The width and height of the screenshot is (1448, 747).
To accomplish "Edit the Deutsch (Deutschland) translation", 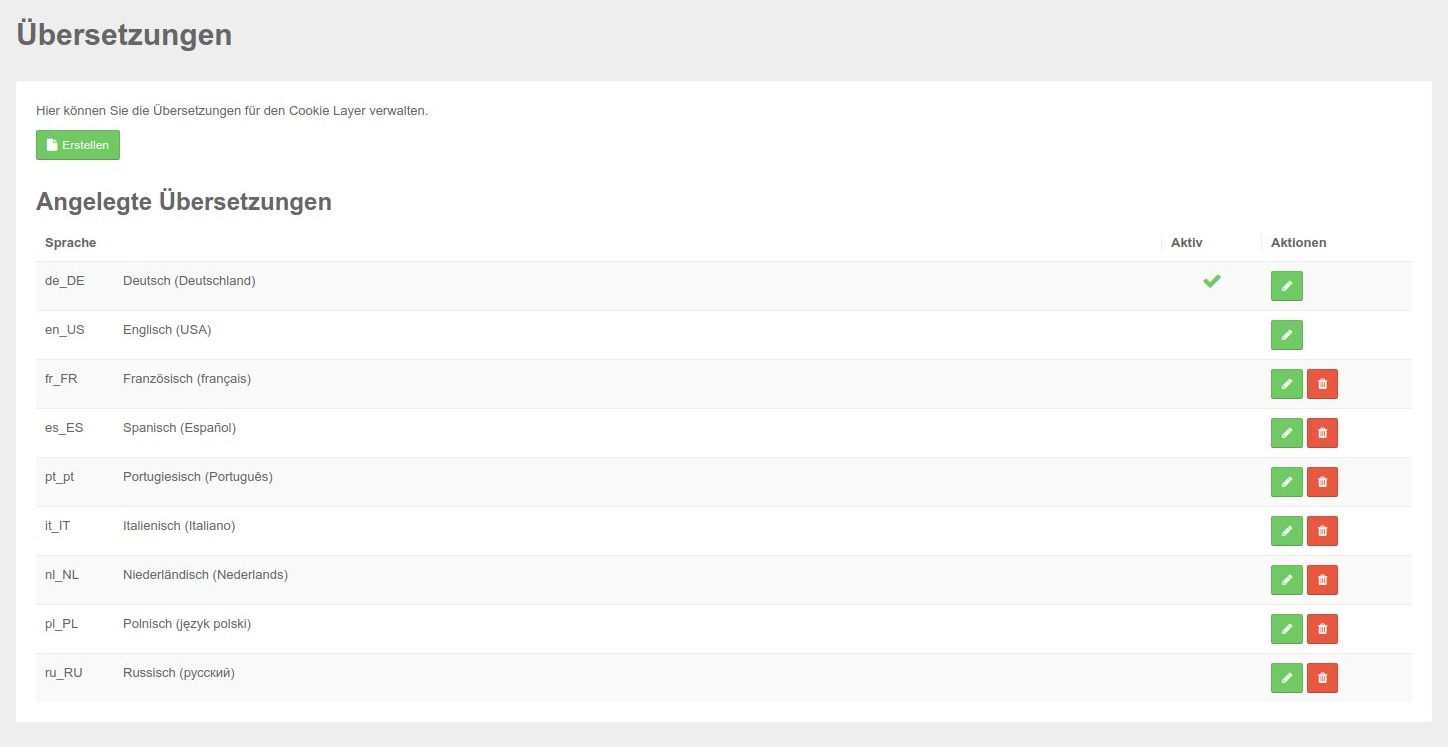I will tap(1286, 286).
